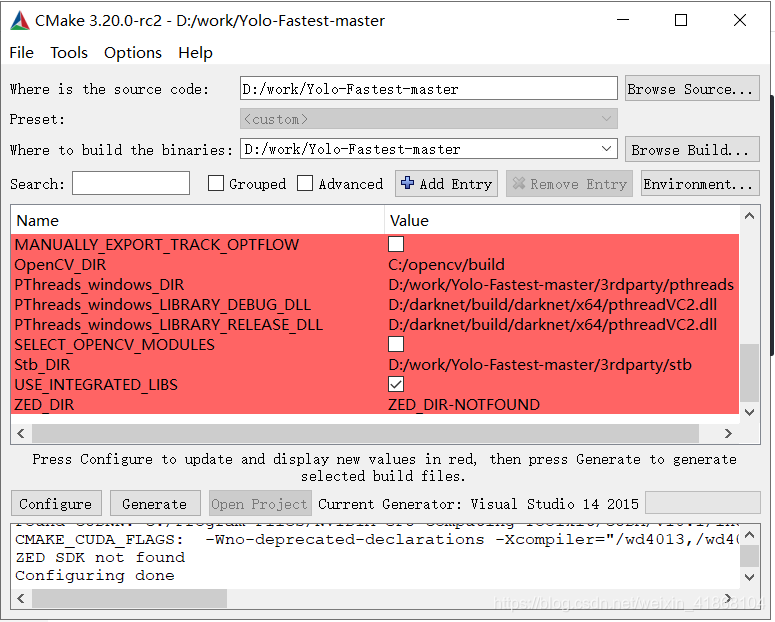Image resolution: width=775 pixels, height=622 pixels.
Task: Uncheck USE_INTEGRATED_LIBS value checkbox
Action: point(396,384)
